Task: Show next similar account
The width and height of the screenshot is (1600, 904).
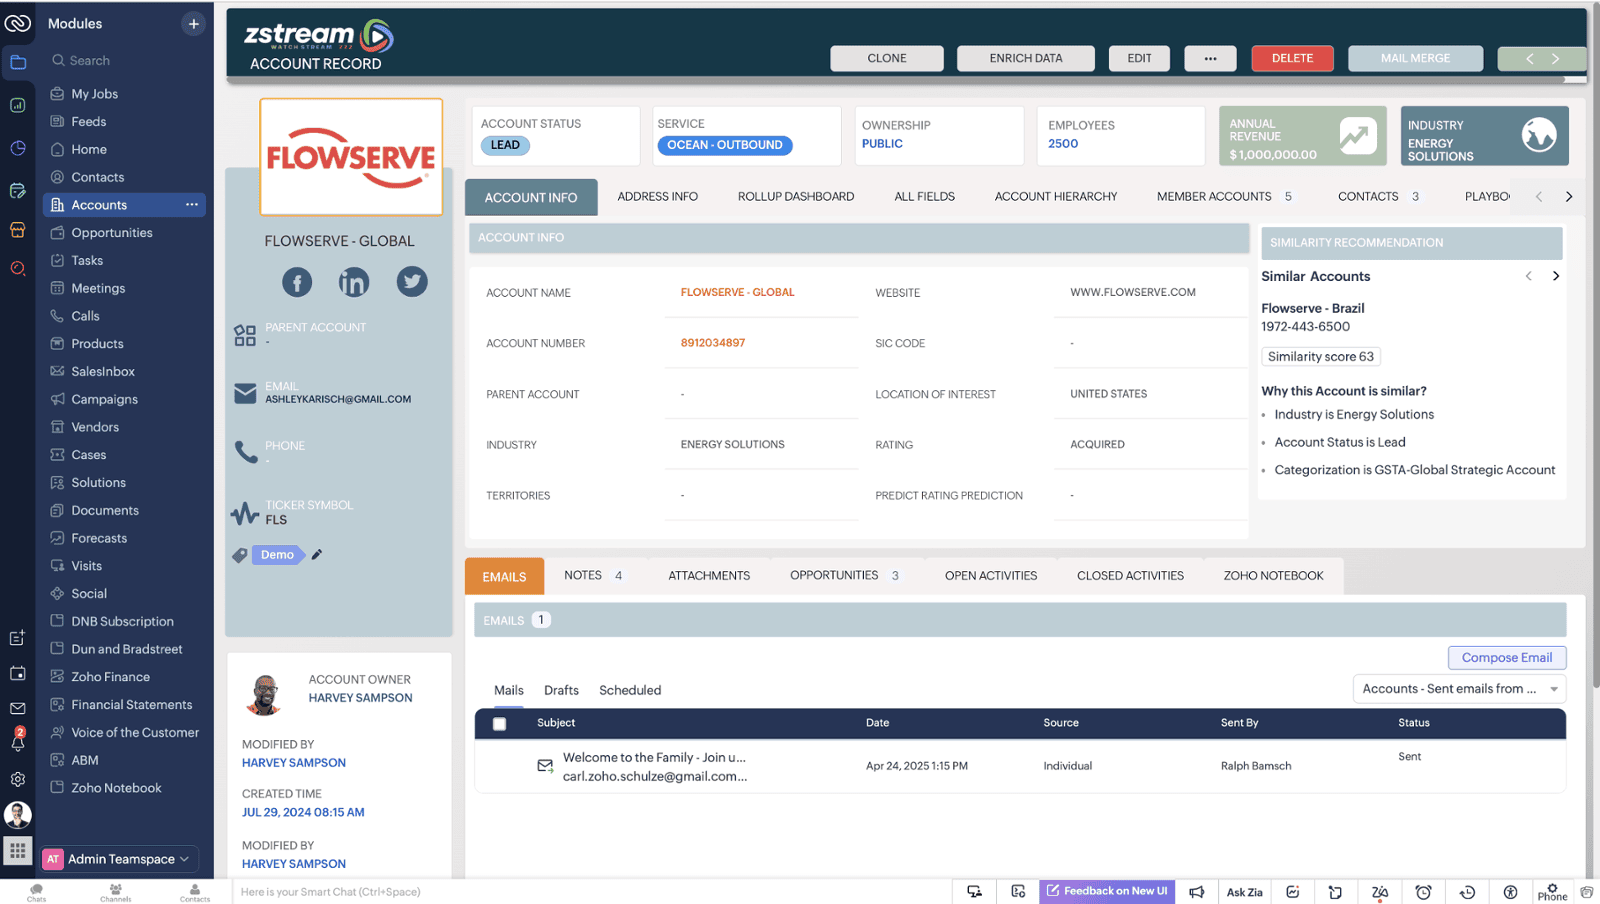Action: 1556,276
